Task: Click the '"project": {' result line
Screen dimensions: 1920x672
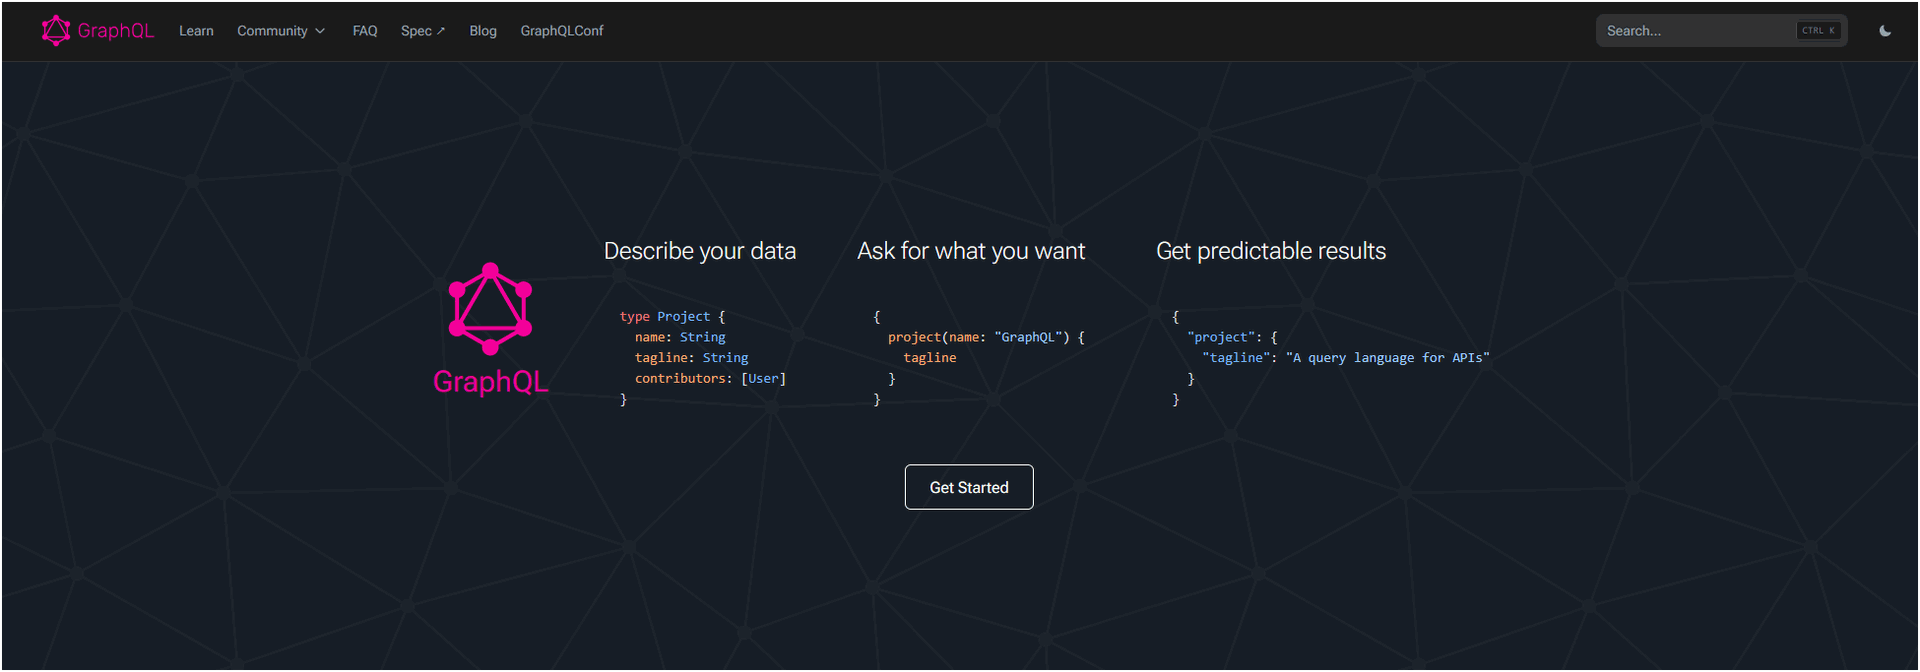Action: click(x=1232, y=338)
